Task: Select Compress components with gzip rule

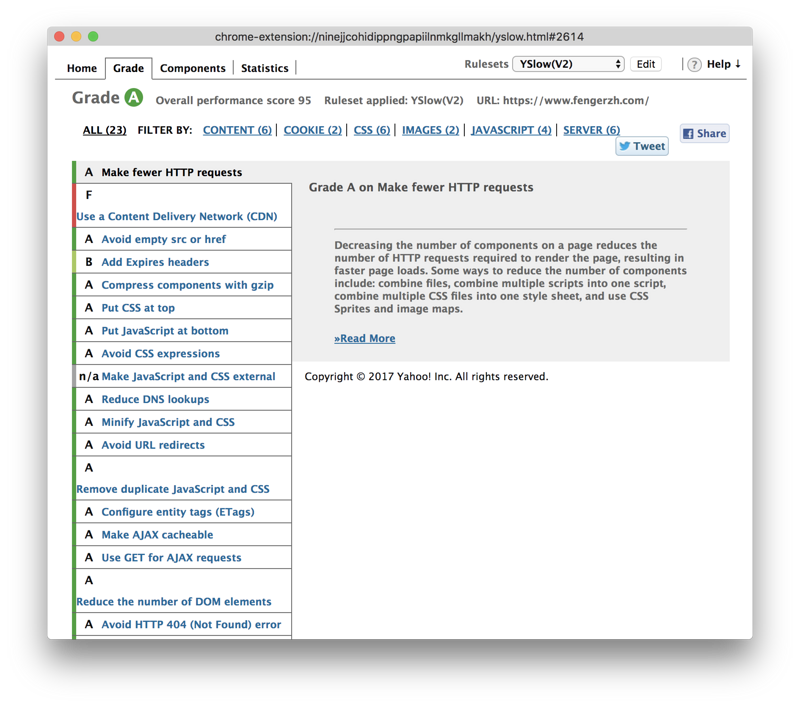Action: click(183, 285)
